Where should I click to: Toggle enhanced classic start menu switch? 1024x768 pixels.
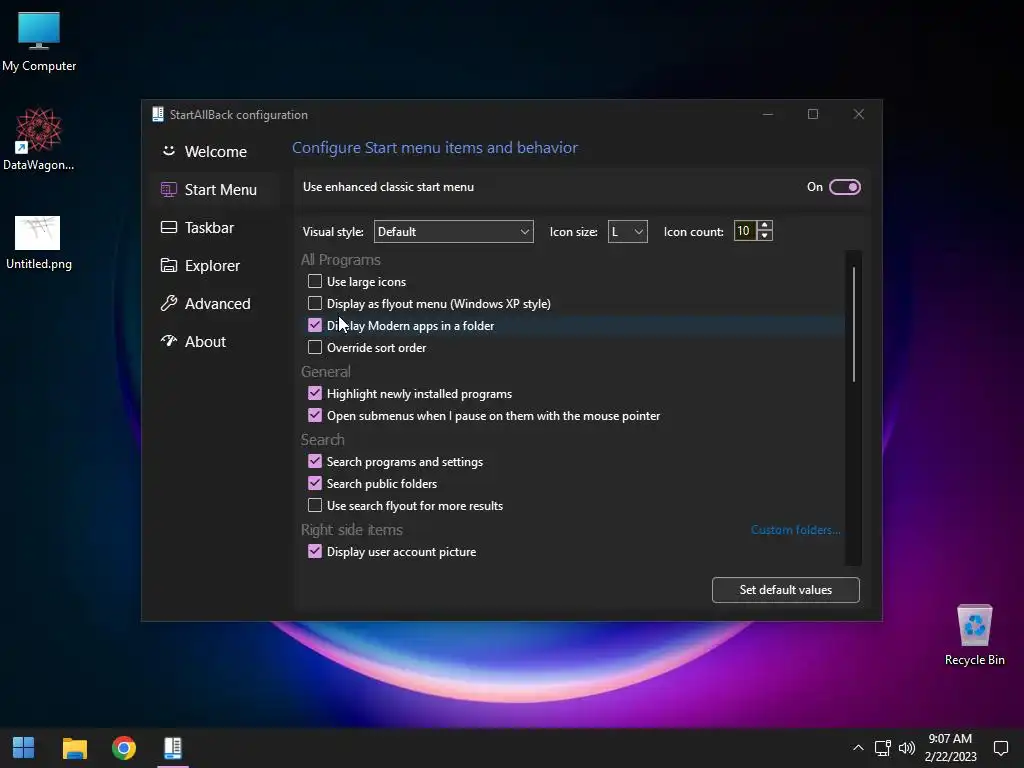tap(844, 187)
